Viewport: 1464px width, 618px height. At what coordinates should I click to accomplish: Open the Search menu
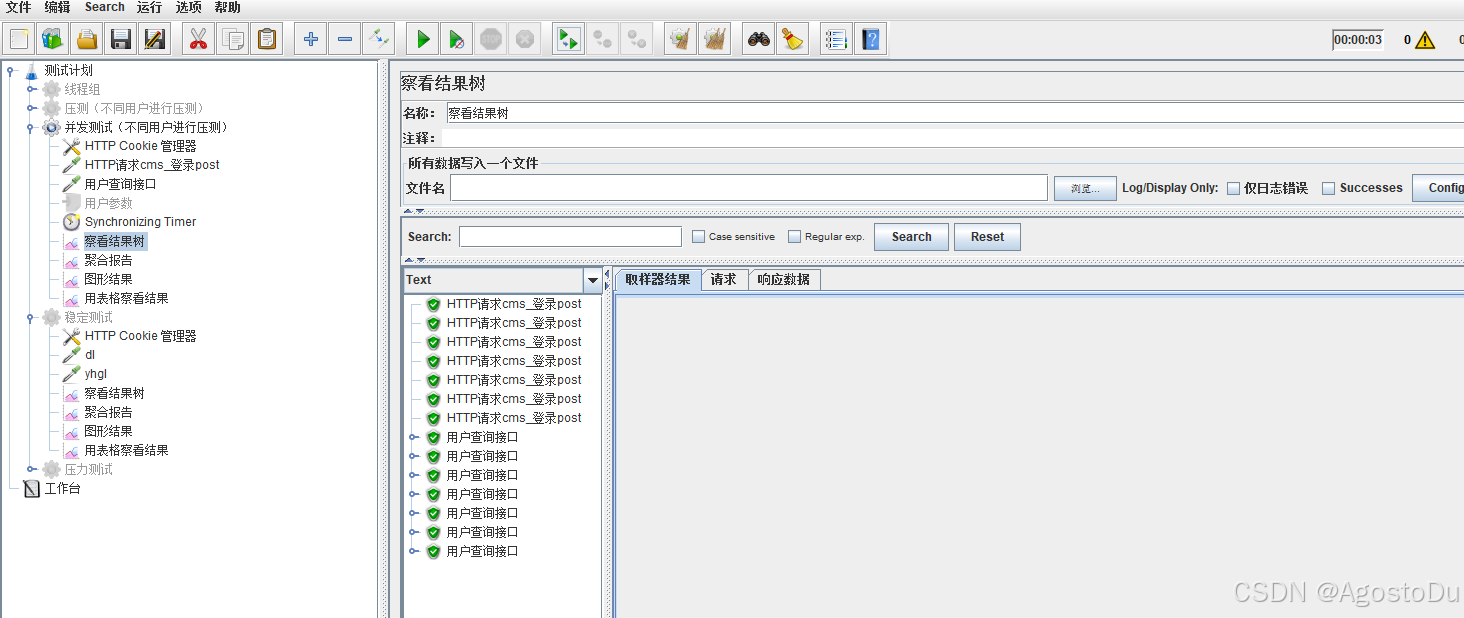pyautogui.click(x=105, y=7)
